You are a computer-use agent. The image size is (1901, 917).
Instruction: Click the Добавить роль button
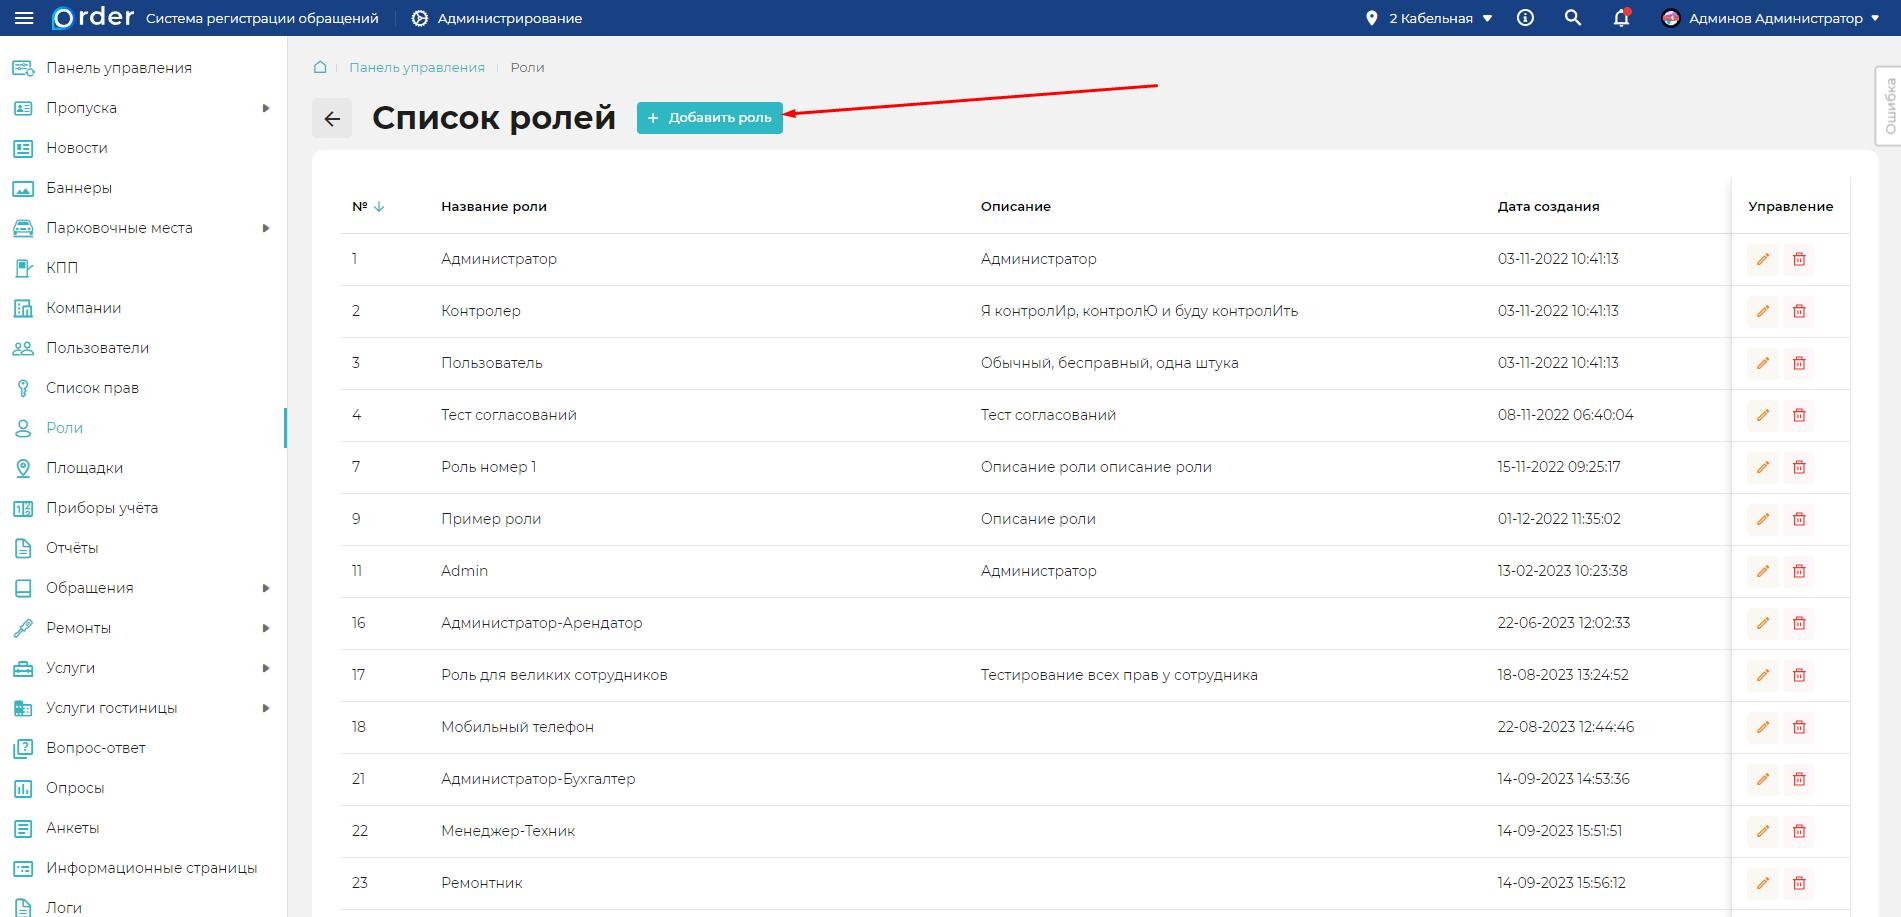[710, 118]
